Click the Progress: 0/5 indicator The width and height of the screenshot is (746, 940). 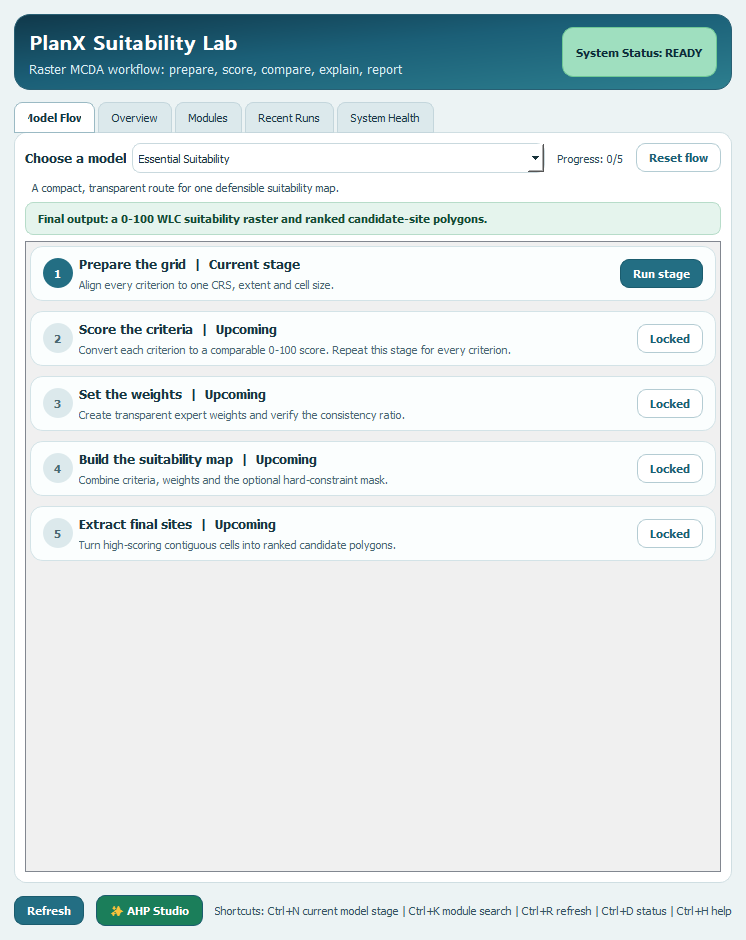pyautogui.click(x=589, y=159)
